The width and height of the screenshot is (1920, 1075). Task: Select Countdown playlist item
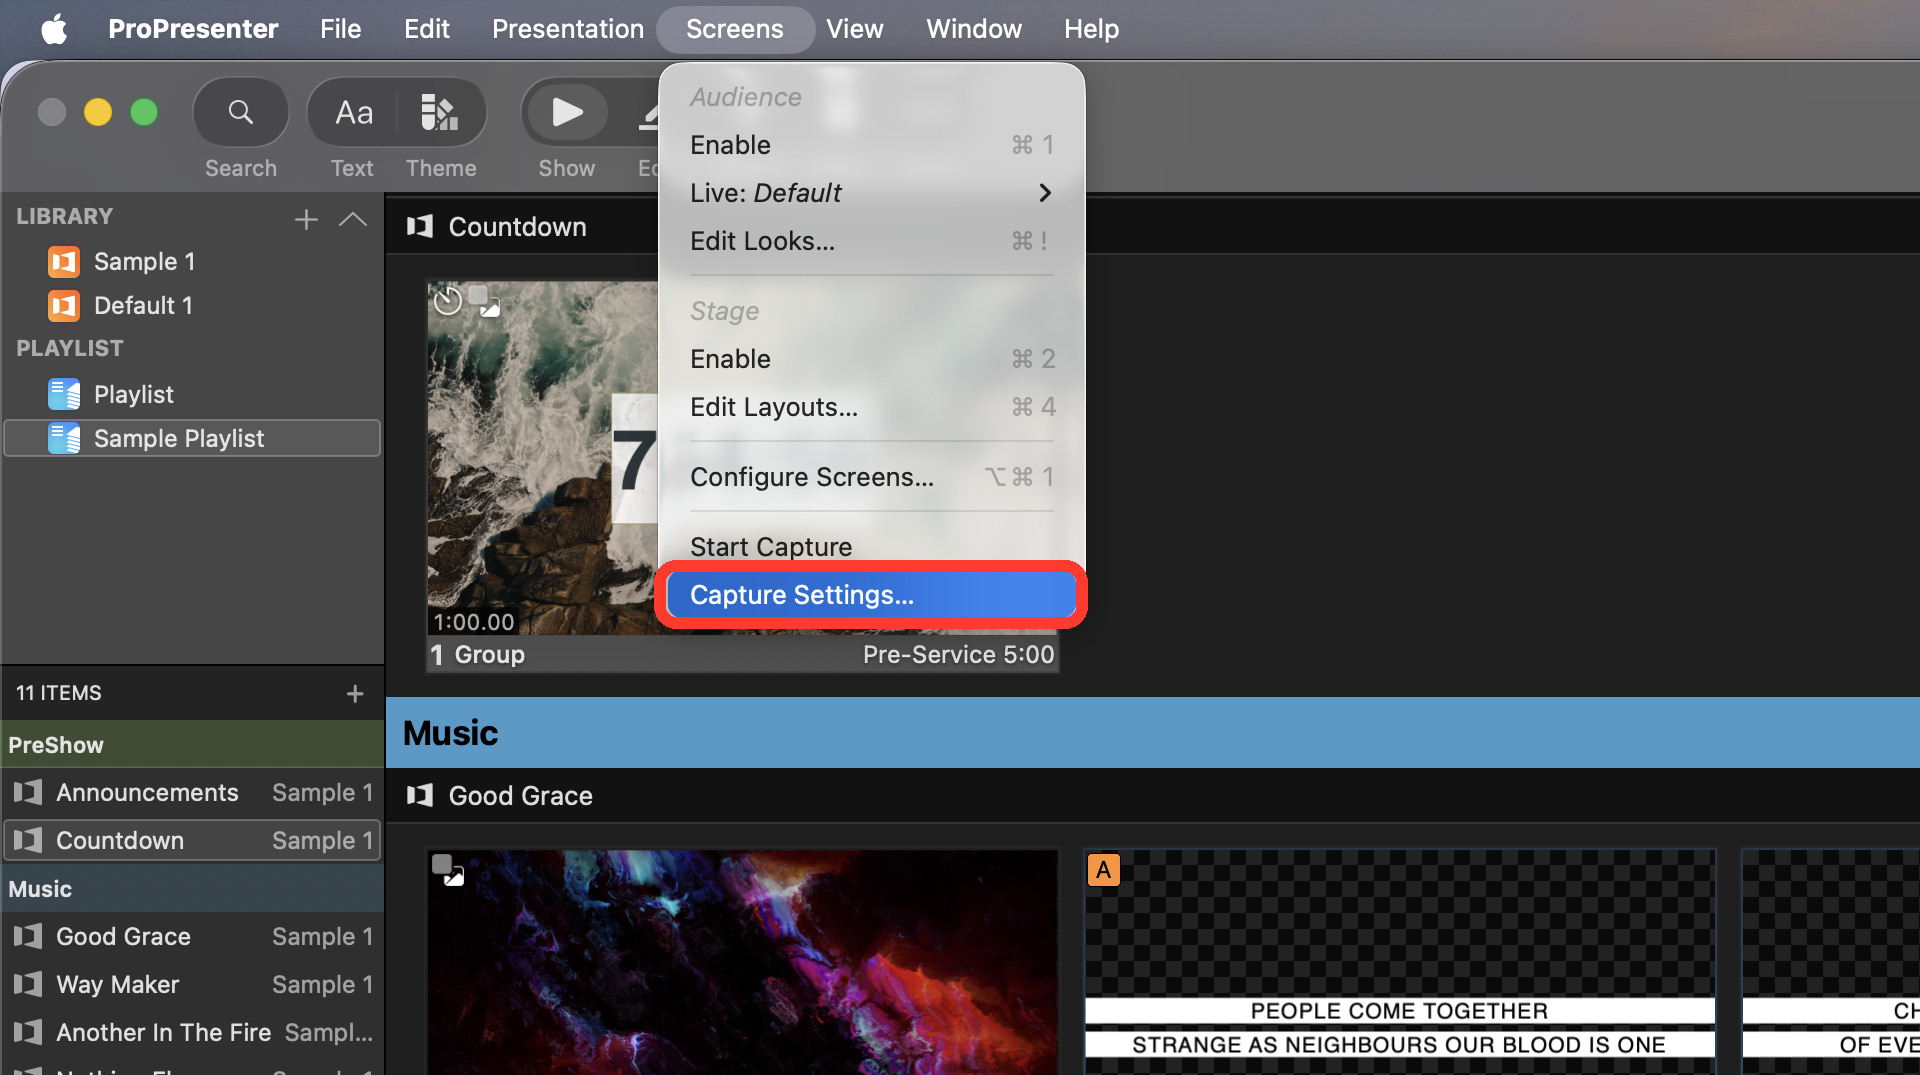pyautogui.click(x=192, y=841)
